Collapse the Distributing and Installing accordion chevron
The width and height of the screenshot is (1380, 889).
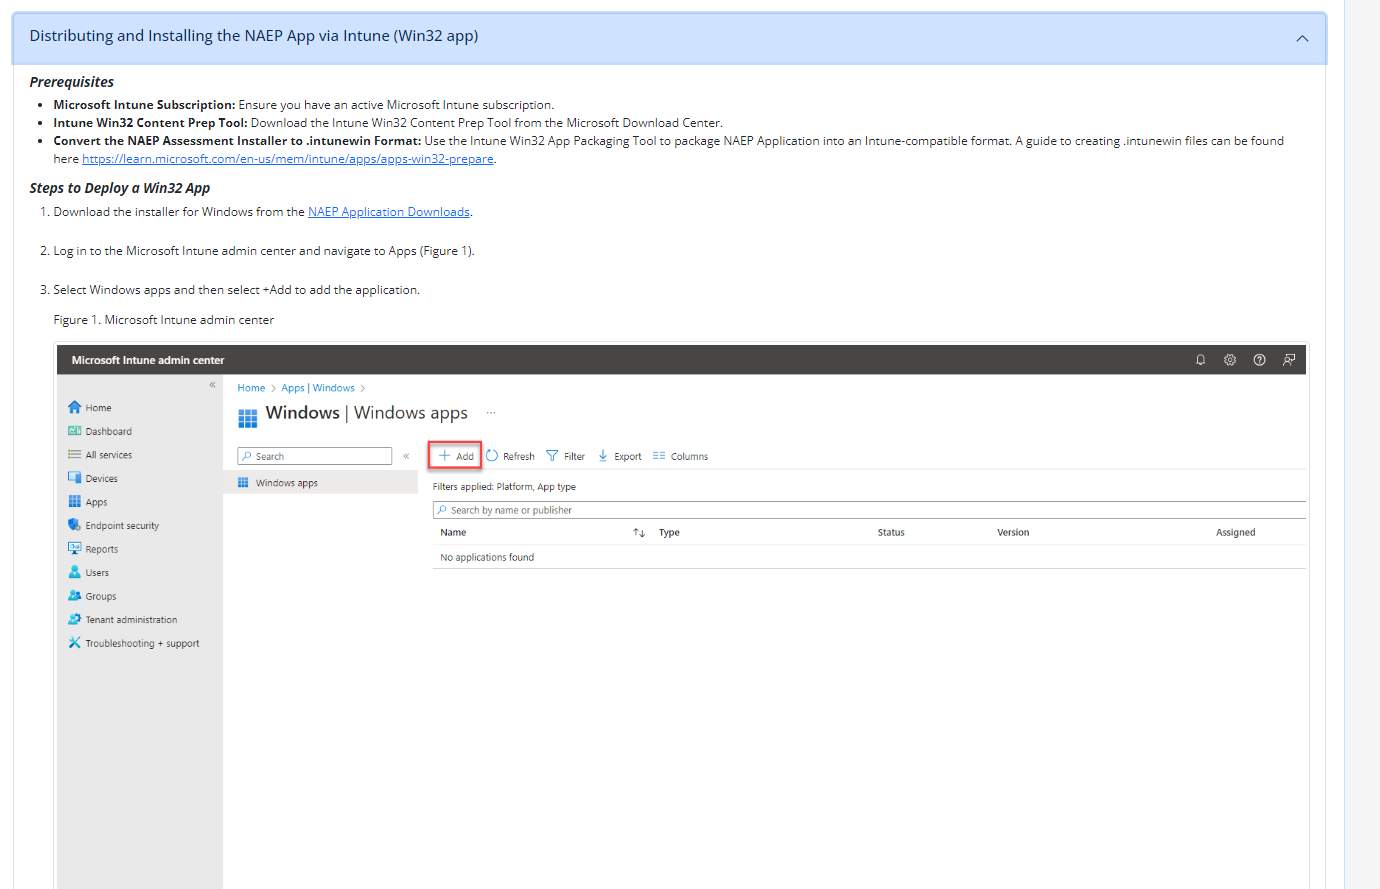click(1302, 38)
